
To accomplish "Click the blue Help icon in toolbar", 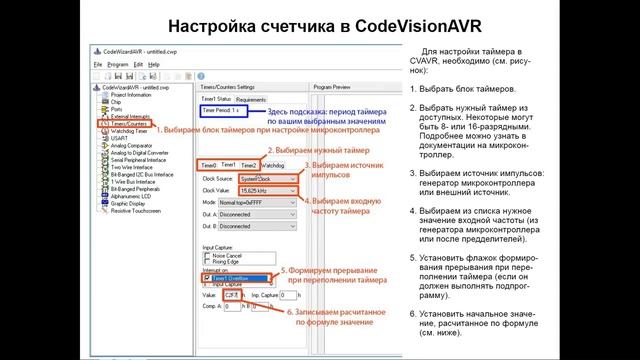I will 201,76.
